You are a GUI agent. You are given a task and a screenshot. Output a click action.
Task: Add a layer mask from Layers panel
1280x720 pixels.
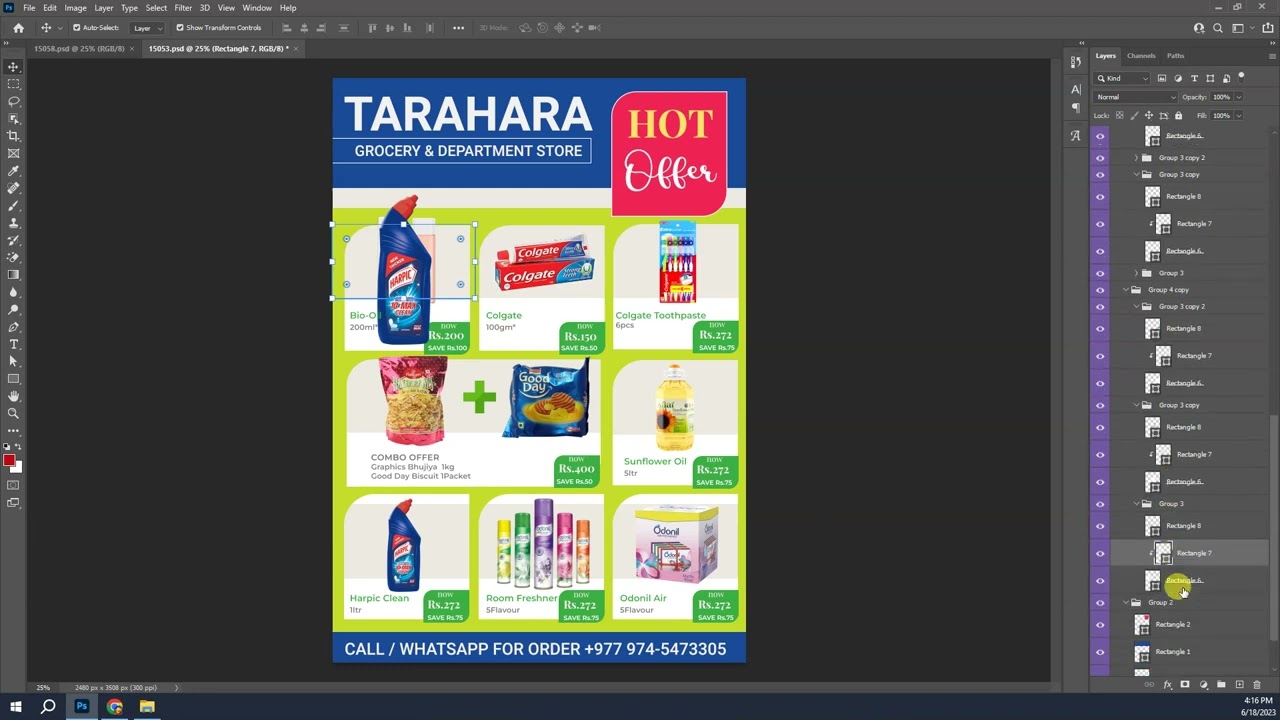coord(1185,685)
